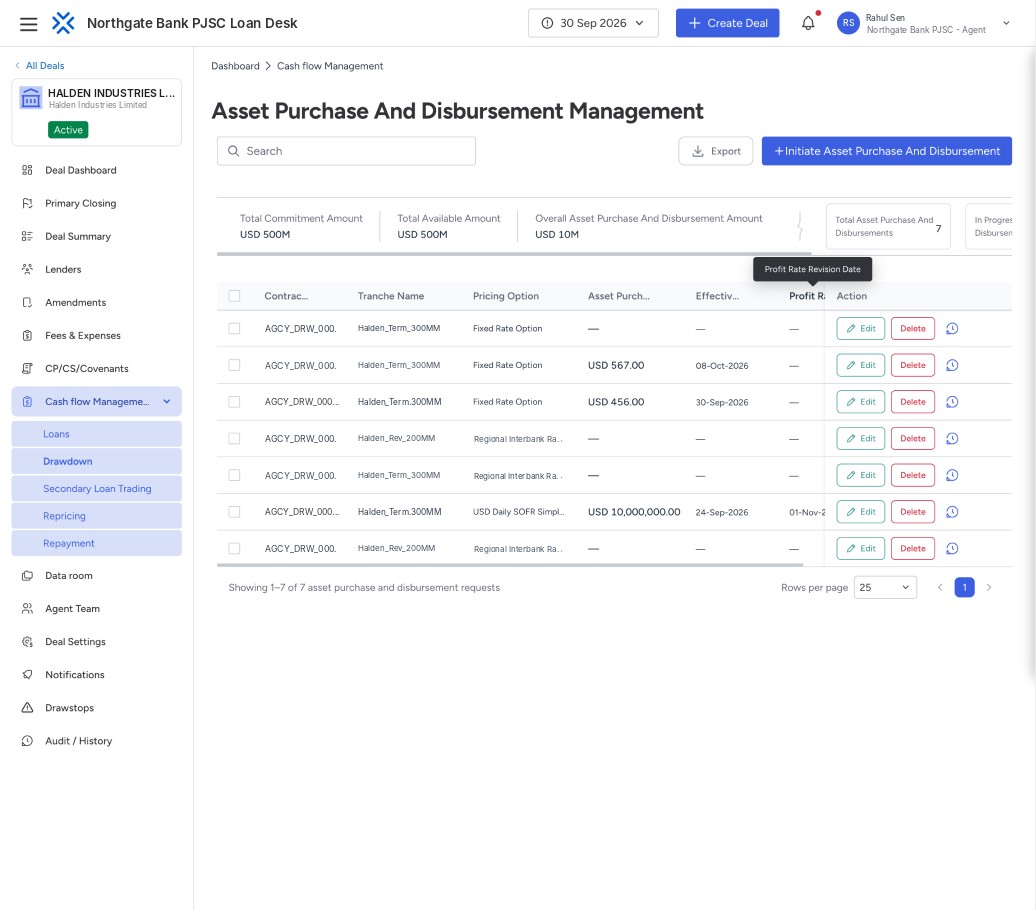Open the Repayment submenu item
The image size is (1036, 910).
[96, 543]
